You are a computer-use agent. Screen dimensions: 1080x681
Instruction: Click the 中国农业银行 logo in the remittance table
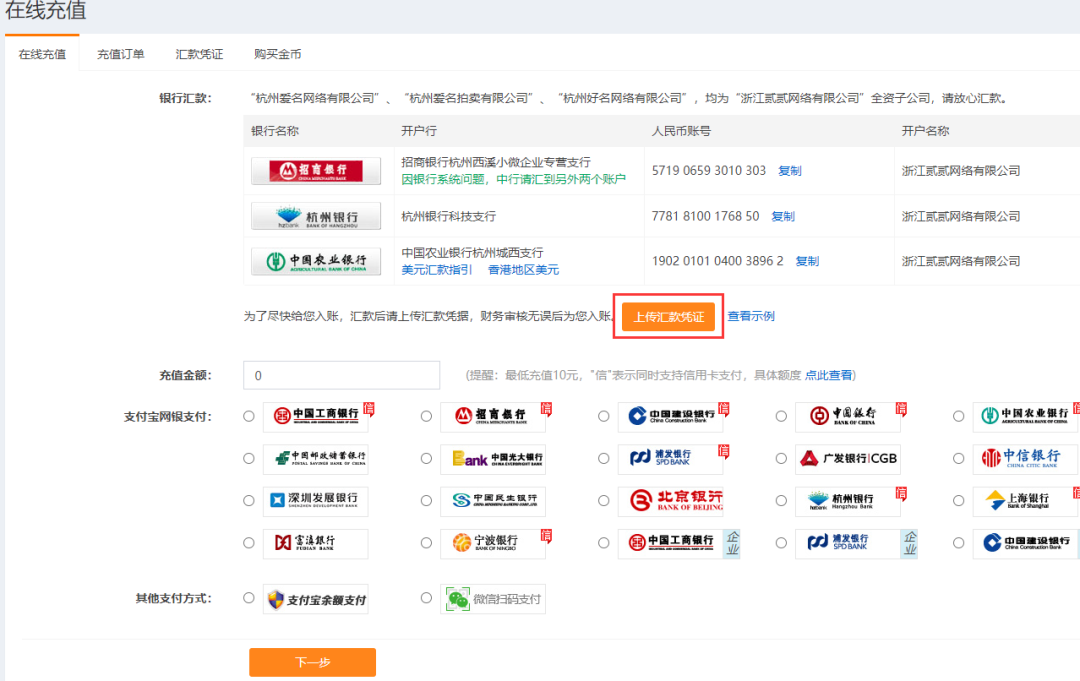315,261
